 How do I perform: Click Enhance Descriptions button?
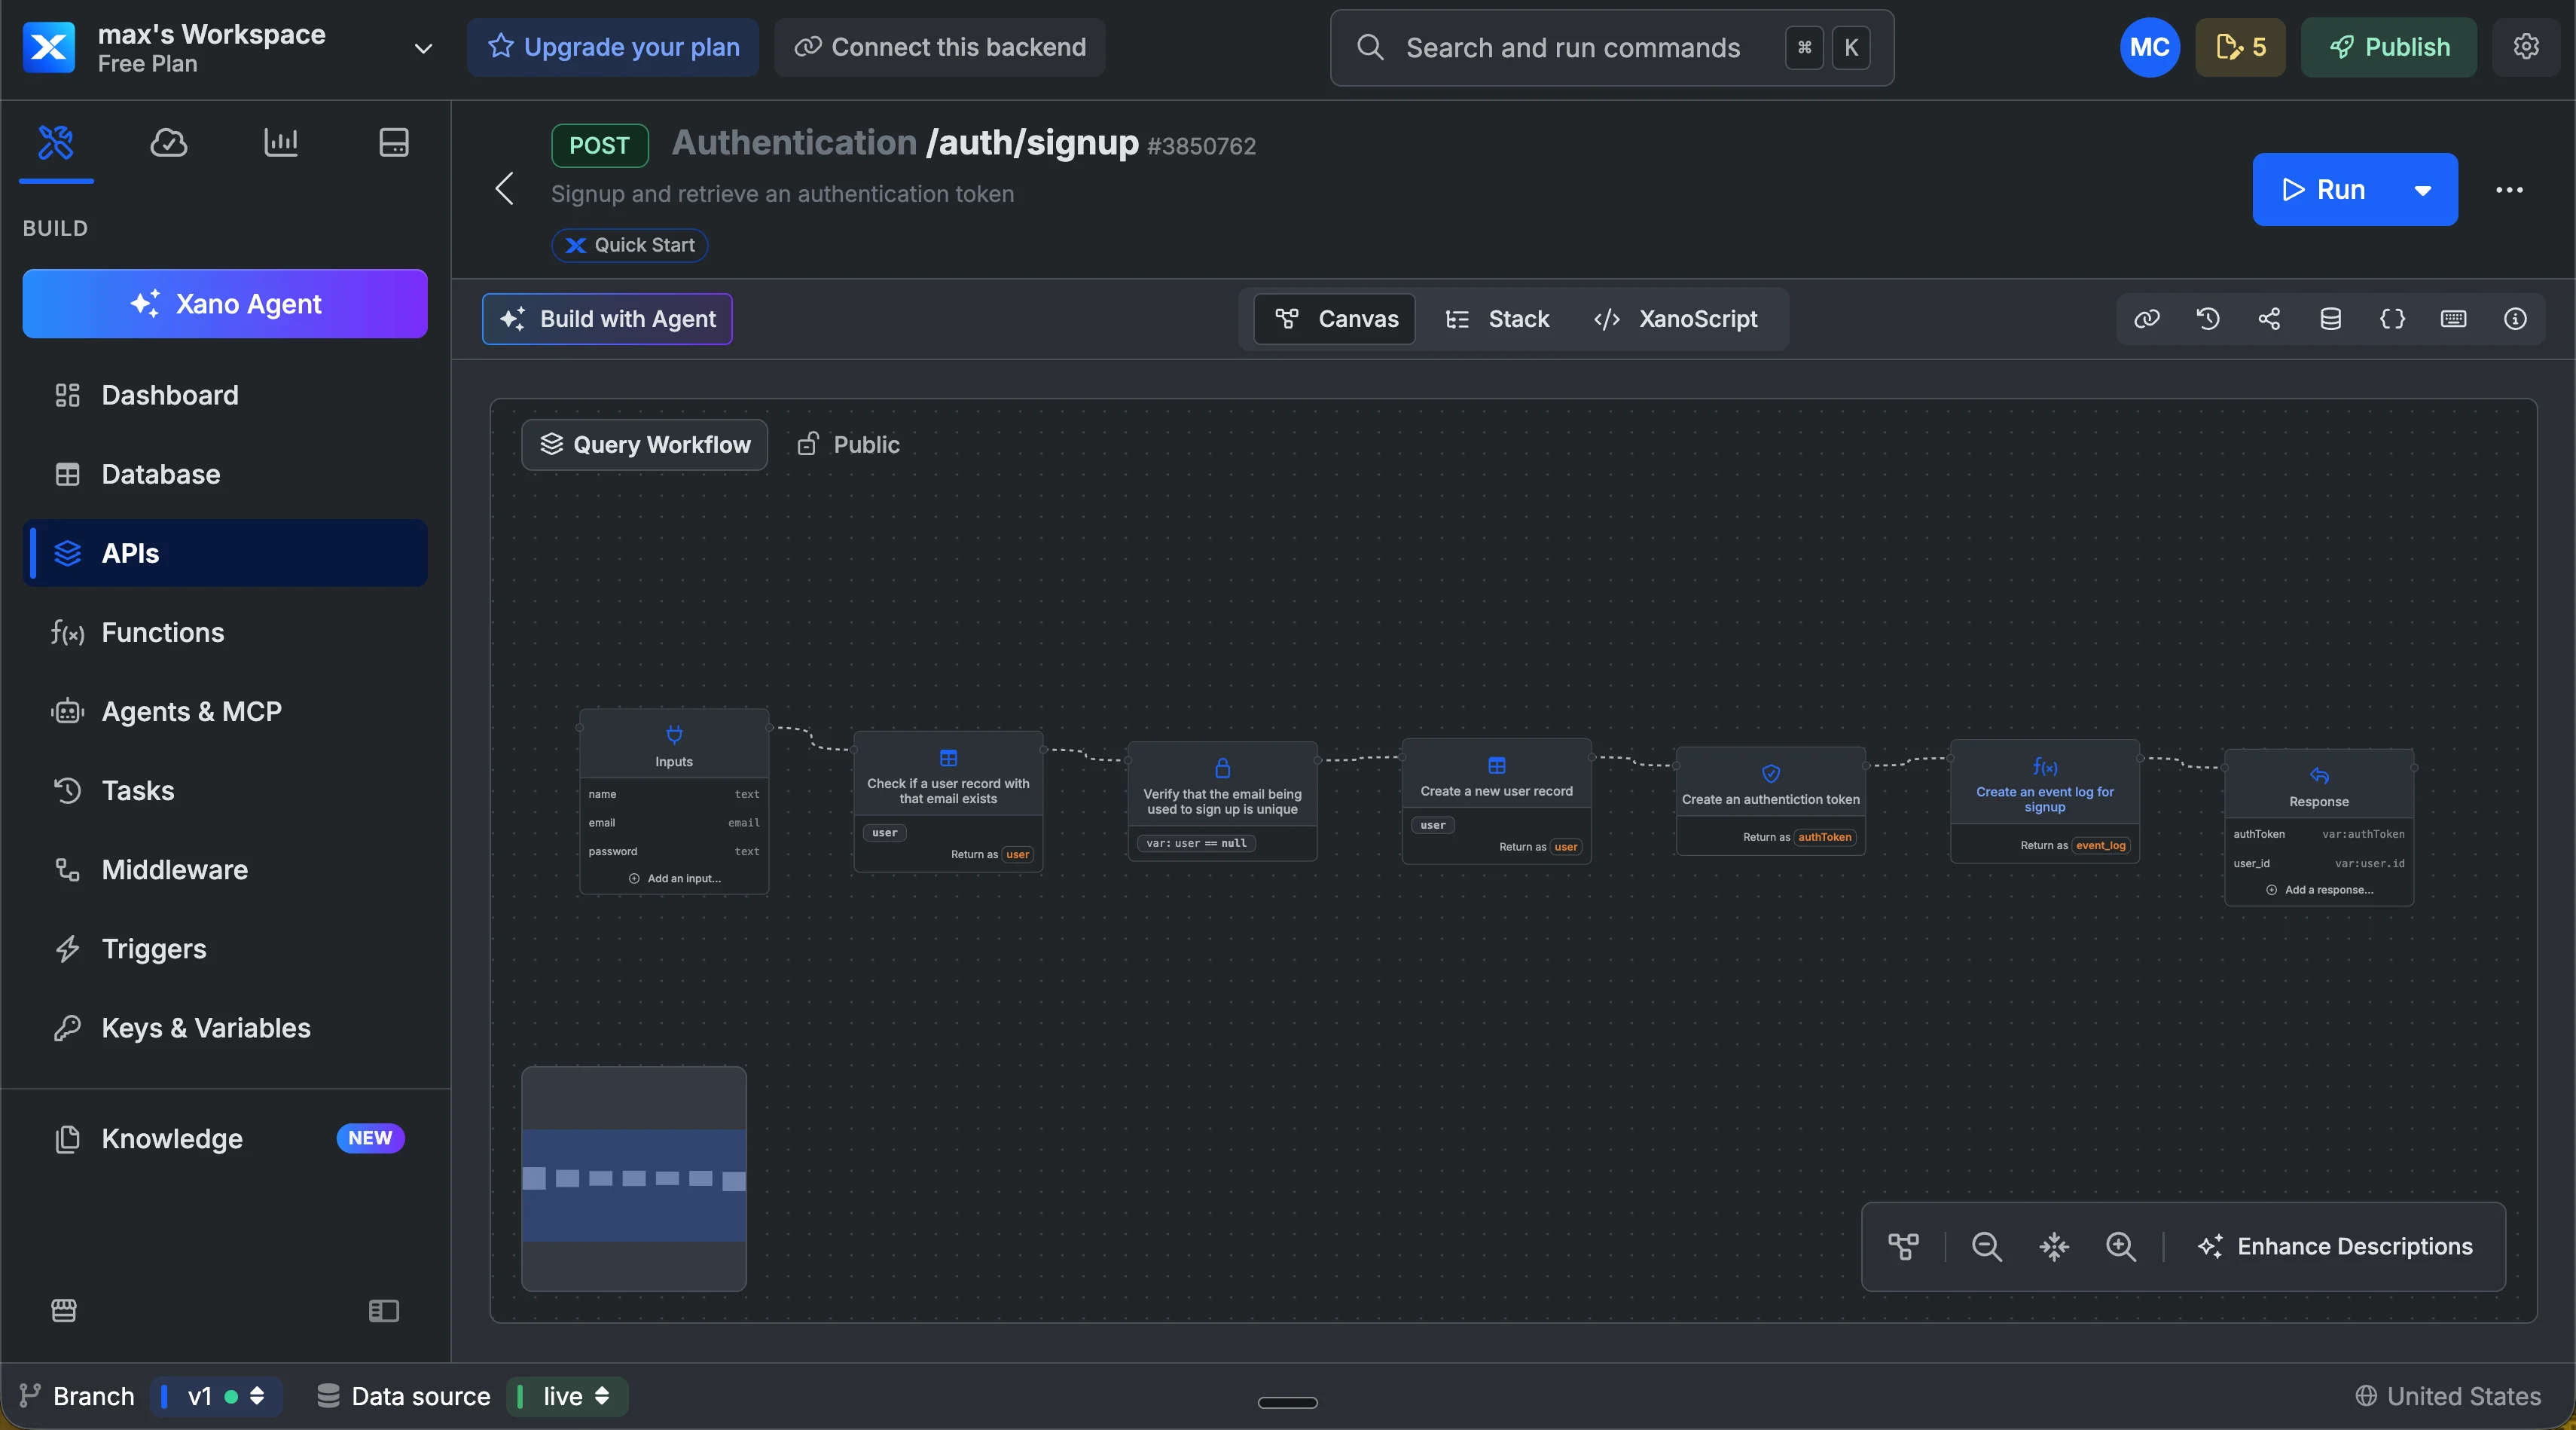point(2335,1246)
